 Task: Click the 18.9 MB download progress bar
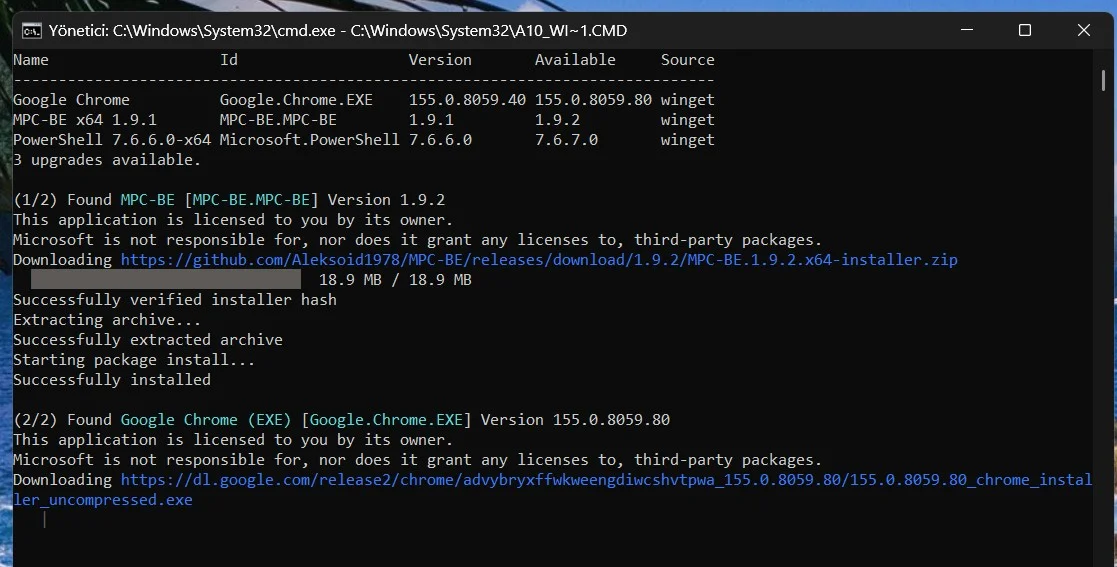point(165,279)
